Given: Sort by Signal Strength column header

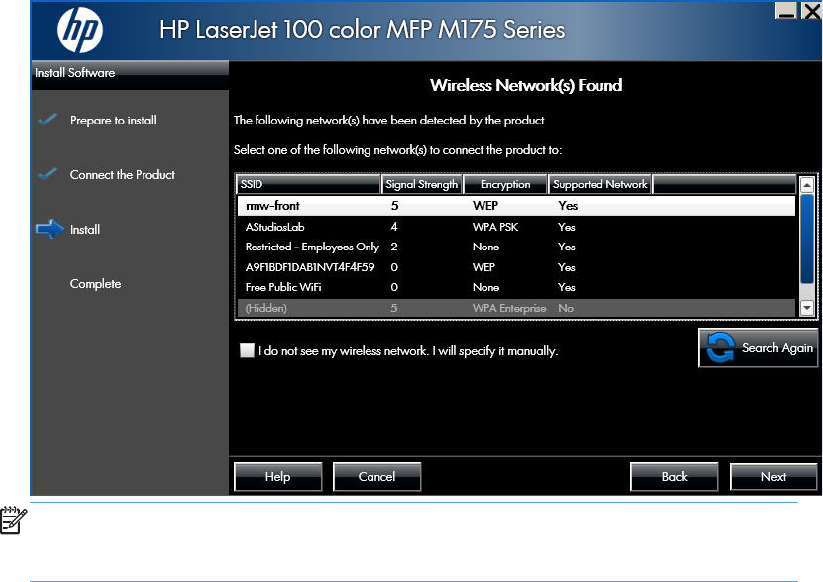Looking at the screenshot, I should click(421, 184).
